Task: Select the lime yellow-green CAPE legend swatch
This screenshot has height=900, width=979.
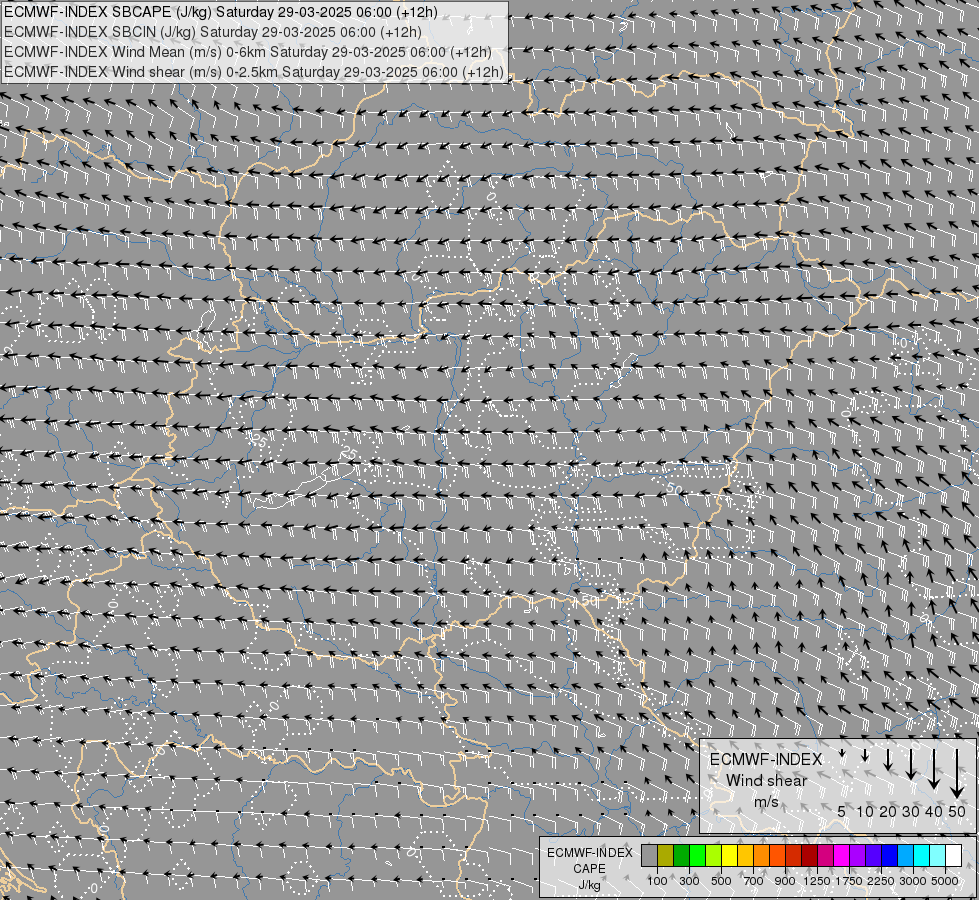Action: click(x=714, y=856)
